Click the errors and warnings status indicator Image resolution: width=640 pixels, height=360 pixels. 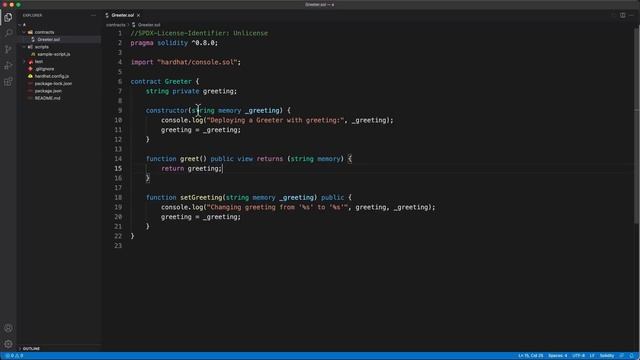(14, 356)
